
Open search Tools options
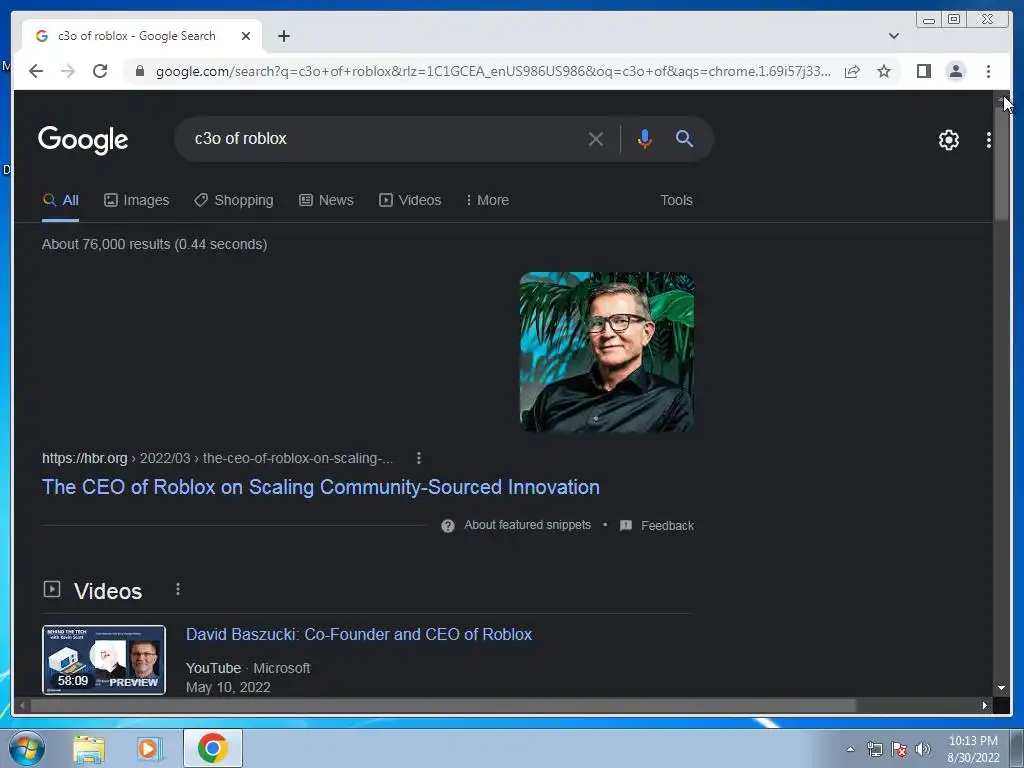676,200
